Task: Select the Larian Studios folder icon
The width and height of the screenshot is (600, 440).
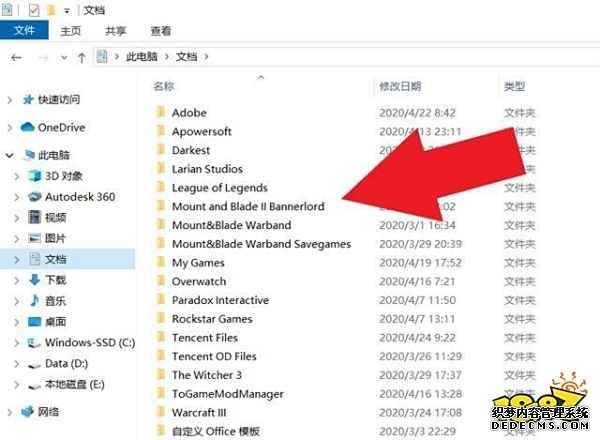Action: pyautogui.click(x=161, y=168)
